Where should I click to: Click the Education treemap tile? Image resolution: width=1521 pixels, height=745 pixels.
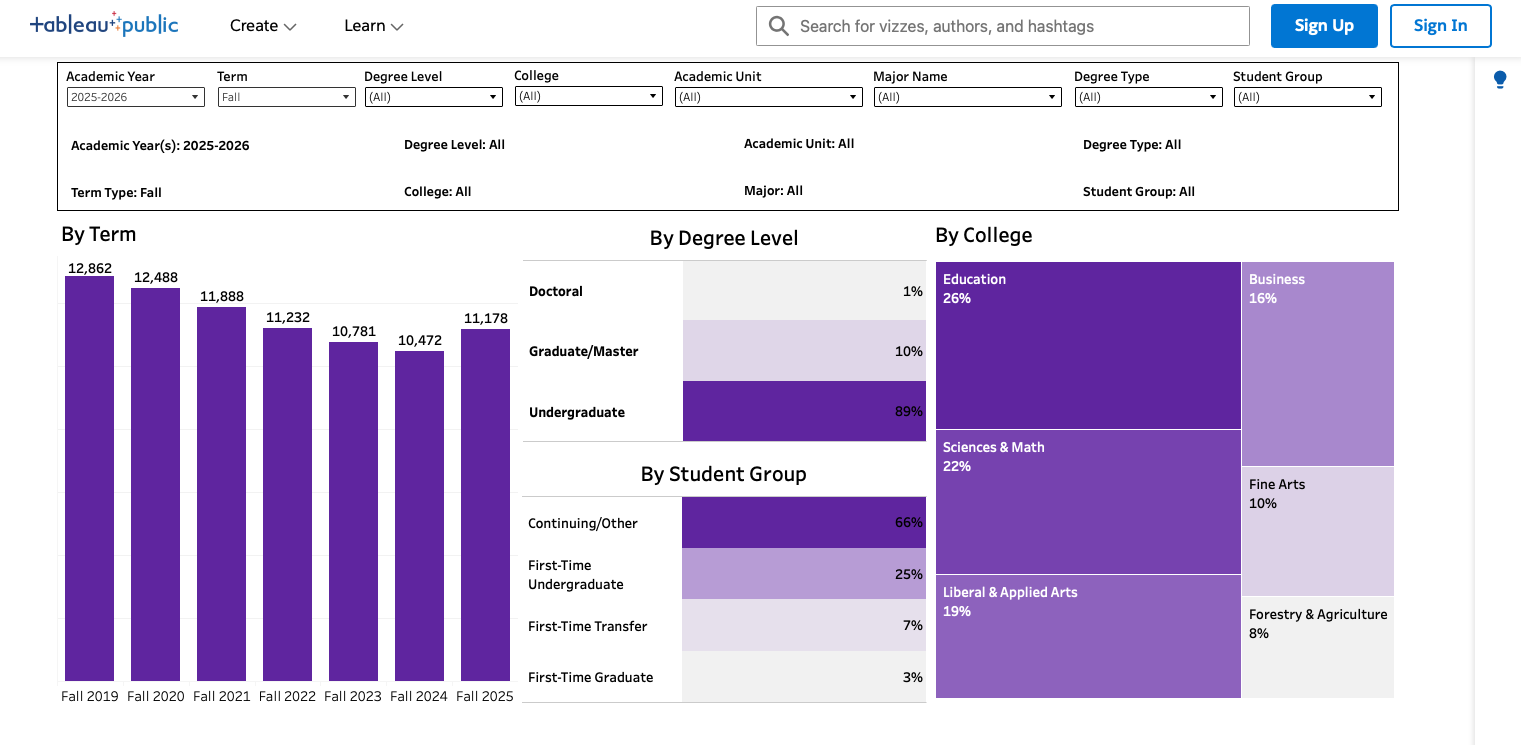1088,345
